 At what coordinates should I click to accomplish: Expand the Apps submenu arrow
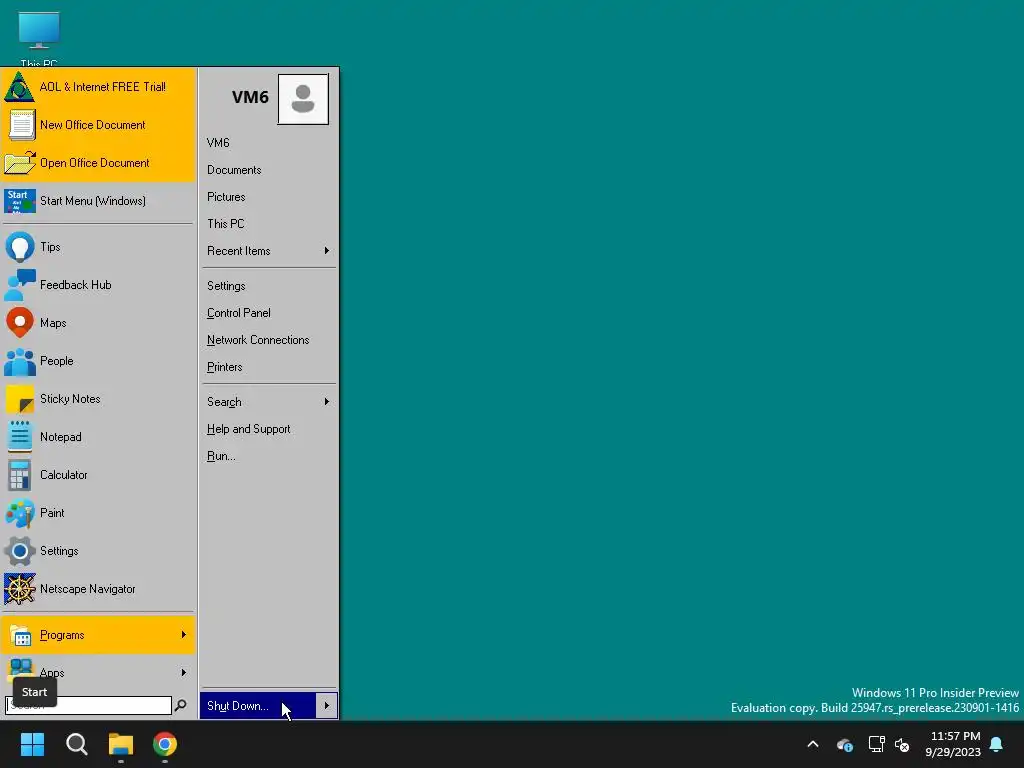184,673
